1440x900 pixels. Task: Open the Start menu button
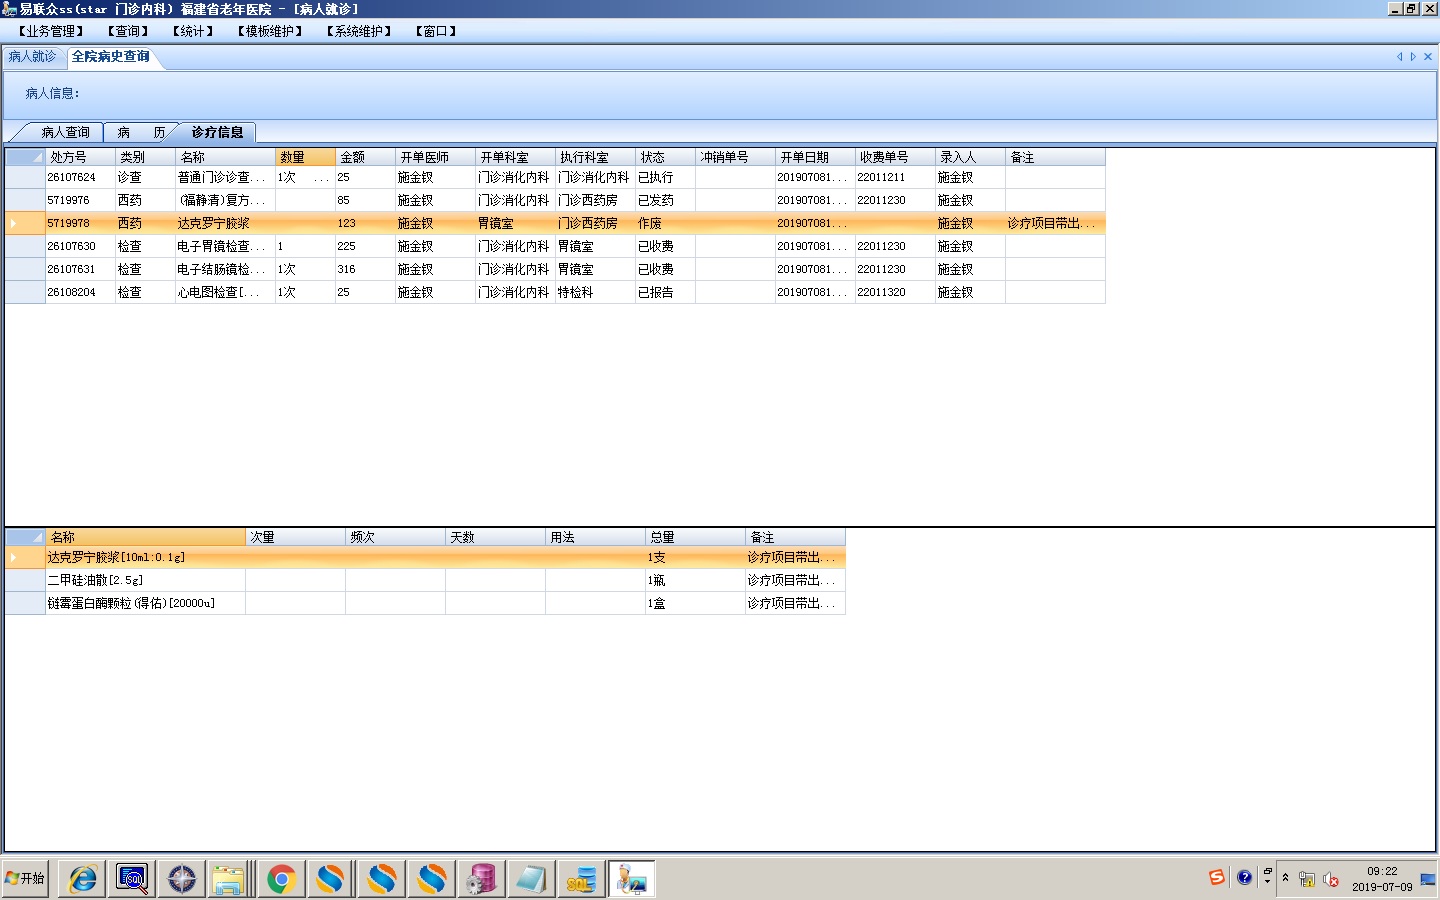pyautogui.click(x=25, y=879)
